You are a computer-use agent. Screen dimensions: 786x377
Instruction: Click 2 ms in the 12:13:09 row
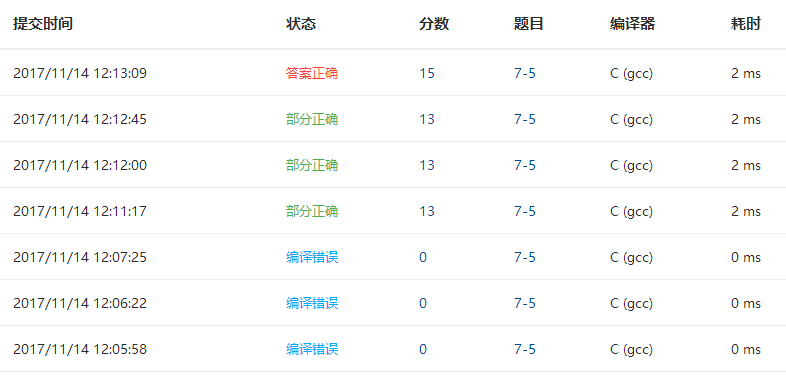click(746, 74)
